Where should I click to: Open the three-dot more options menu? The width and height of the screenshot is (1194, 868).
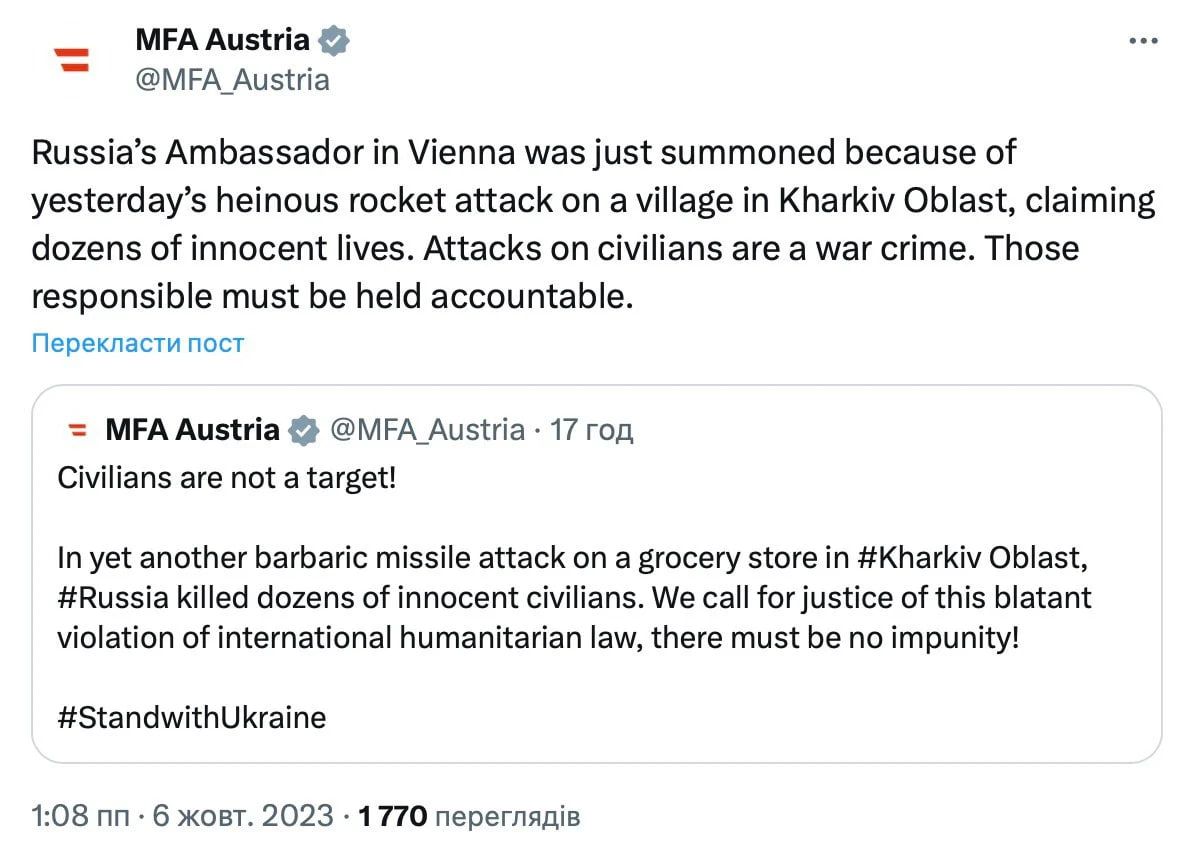[1143, 41]
